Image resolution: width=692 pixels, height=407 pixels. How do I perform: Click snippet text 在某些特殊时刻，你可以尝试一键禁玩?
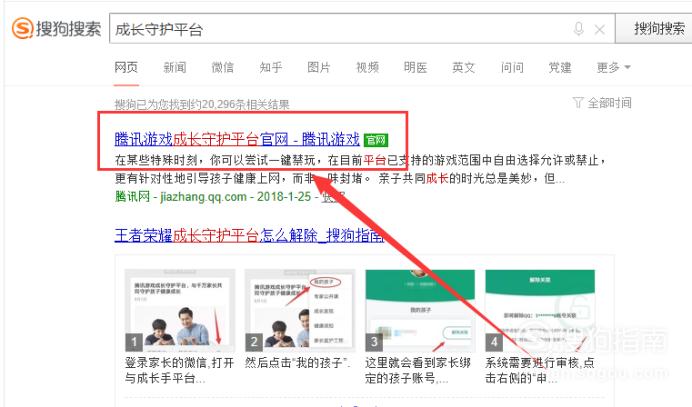[215, 160]
